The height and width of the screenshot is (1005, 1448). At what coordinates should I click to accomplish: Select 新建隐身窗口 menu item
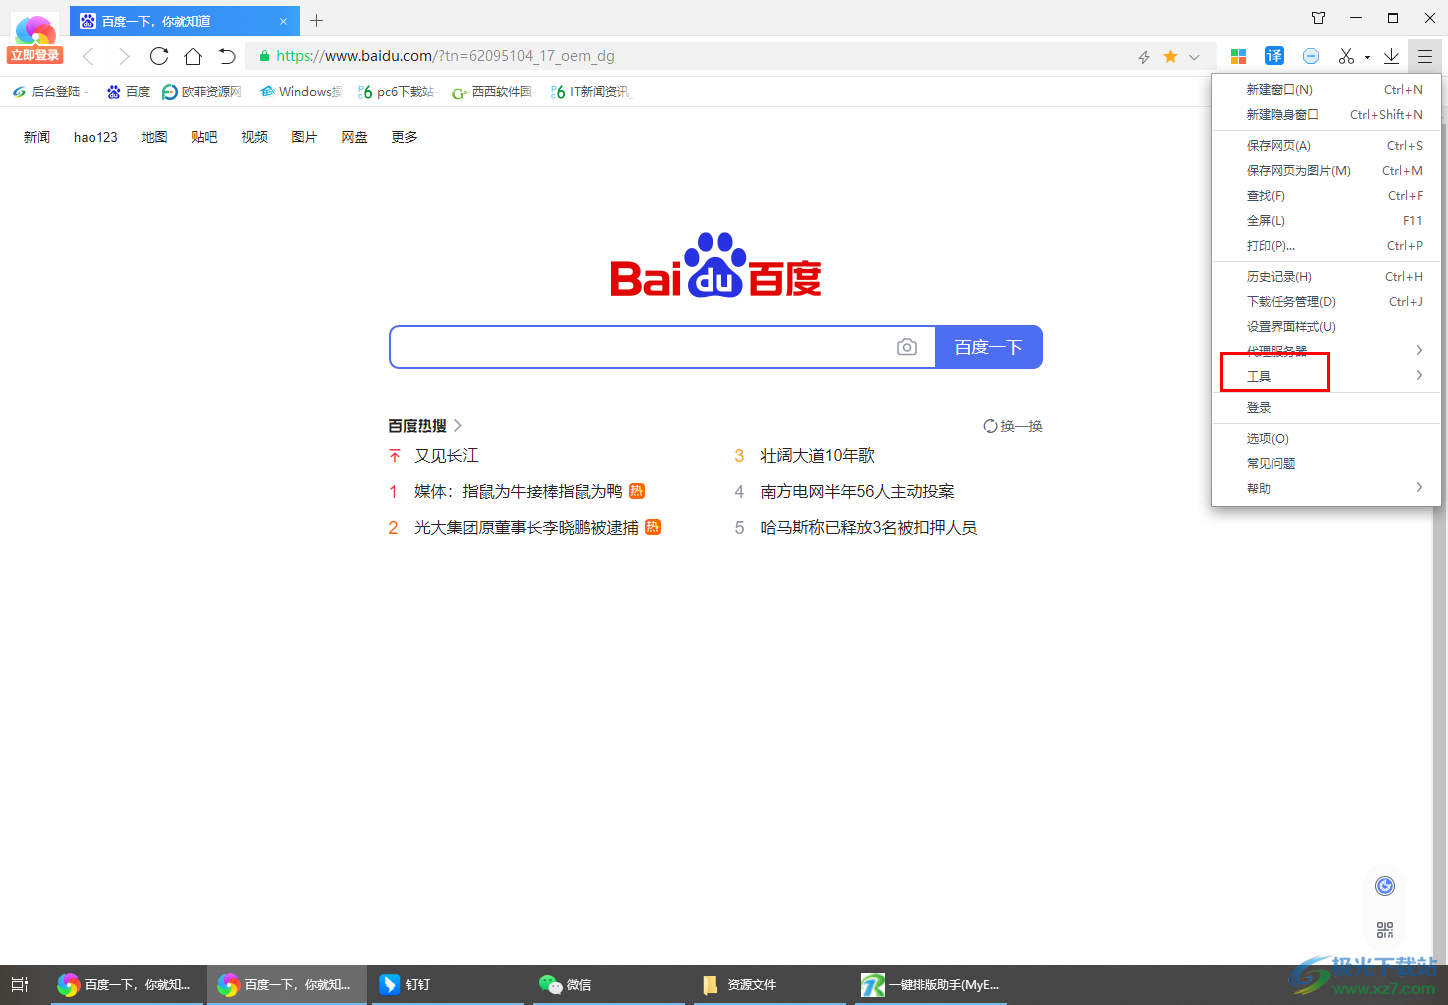click(1327, 115)
